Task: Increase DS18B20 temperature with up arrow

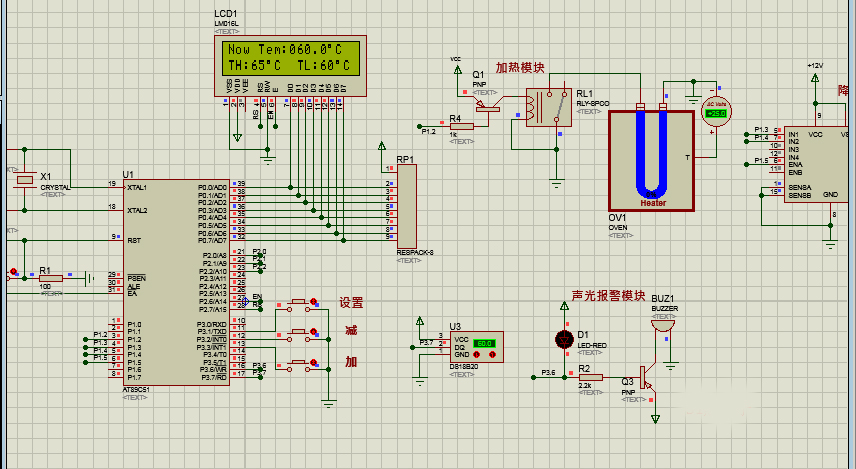Action: coord(492,355)
